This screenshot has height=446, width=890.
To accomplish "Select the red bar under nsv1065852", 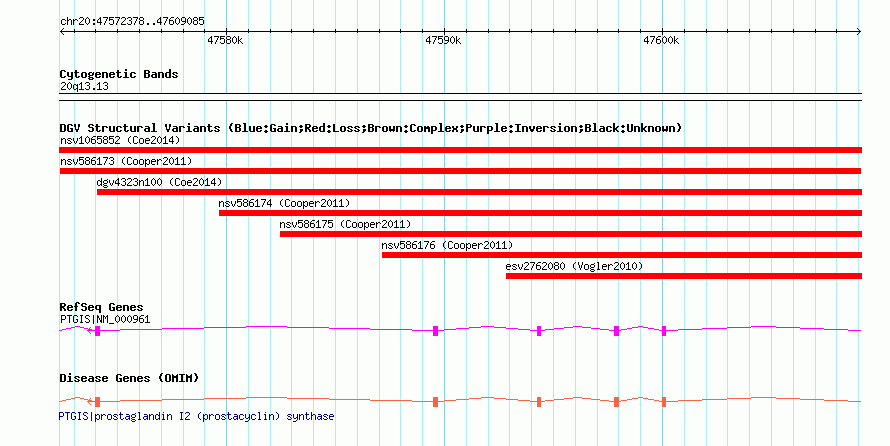I will (460, 150).
